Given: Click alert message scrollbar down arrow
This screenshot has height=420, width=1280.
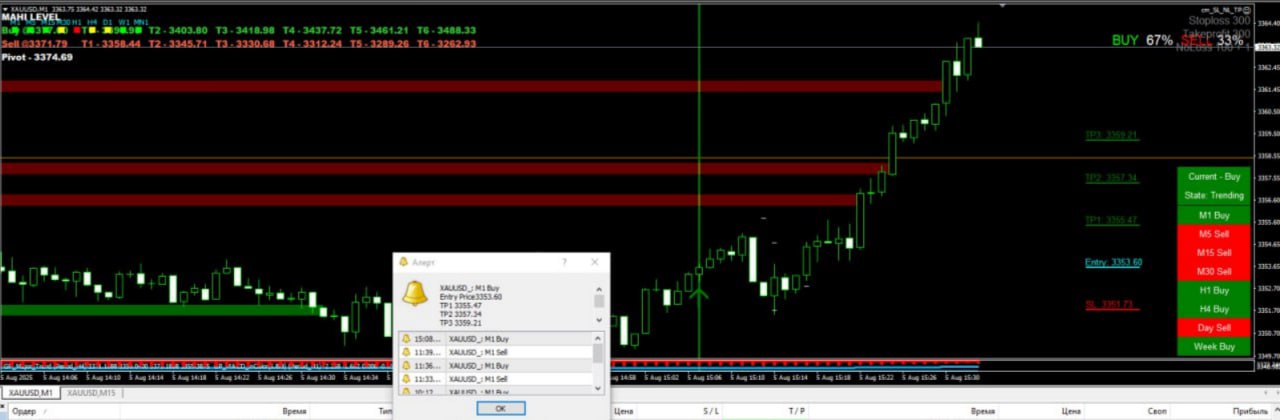Looking at the screenshot, I should (x=599, y=320).
